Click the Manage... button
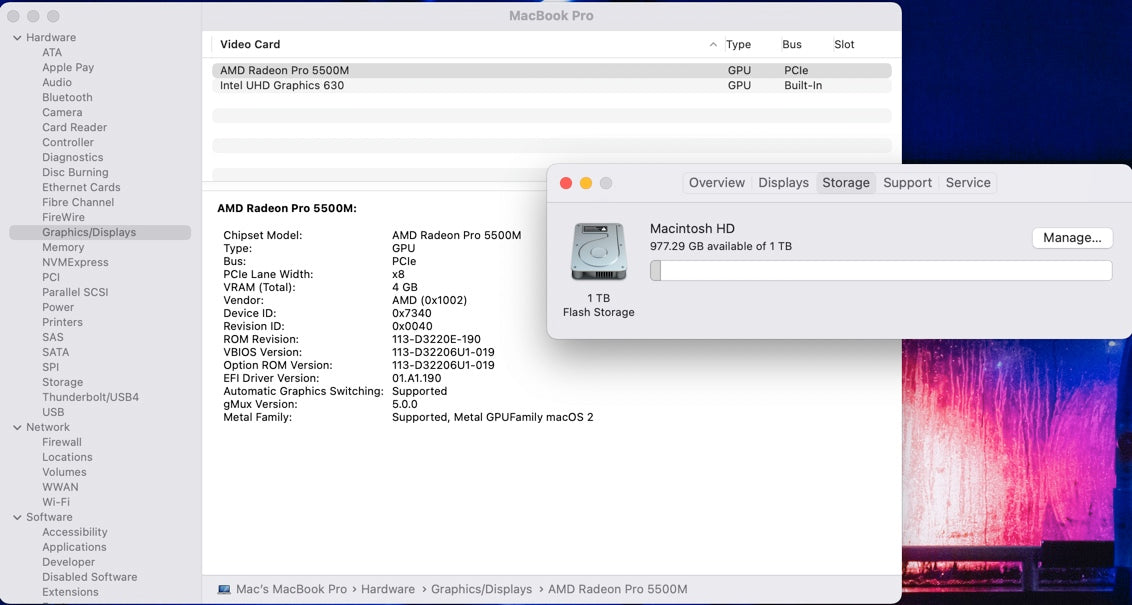 pyautogui.click(x=1072, y=237)
